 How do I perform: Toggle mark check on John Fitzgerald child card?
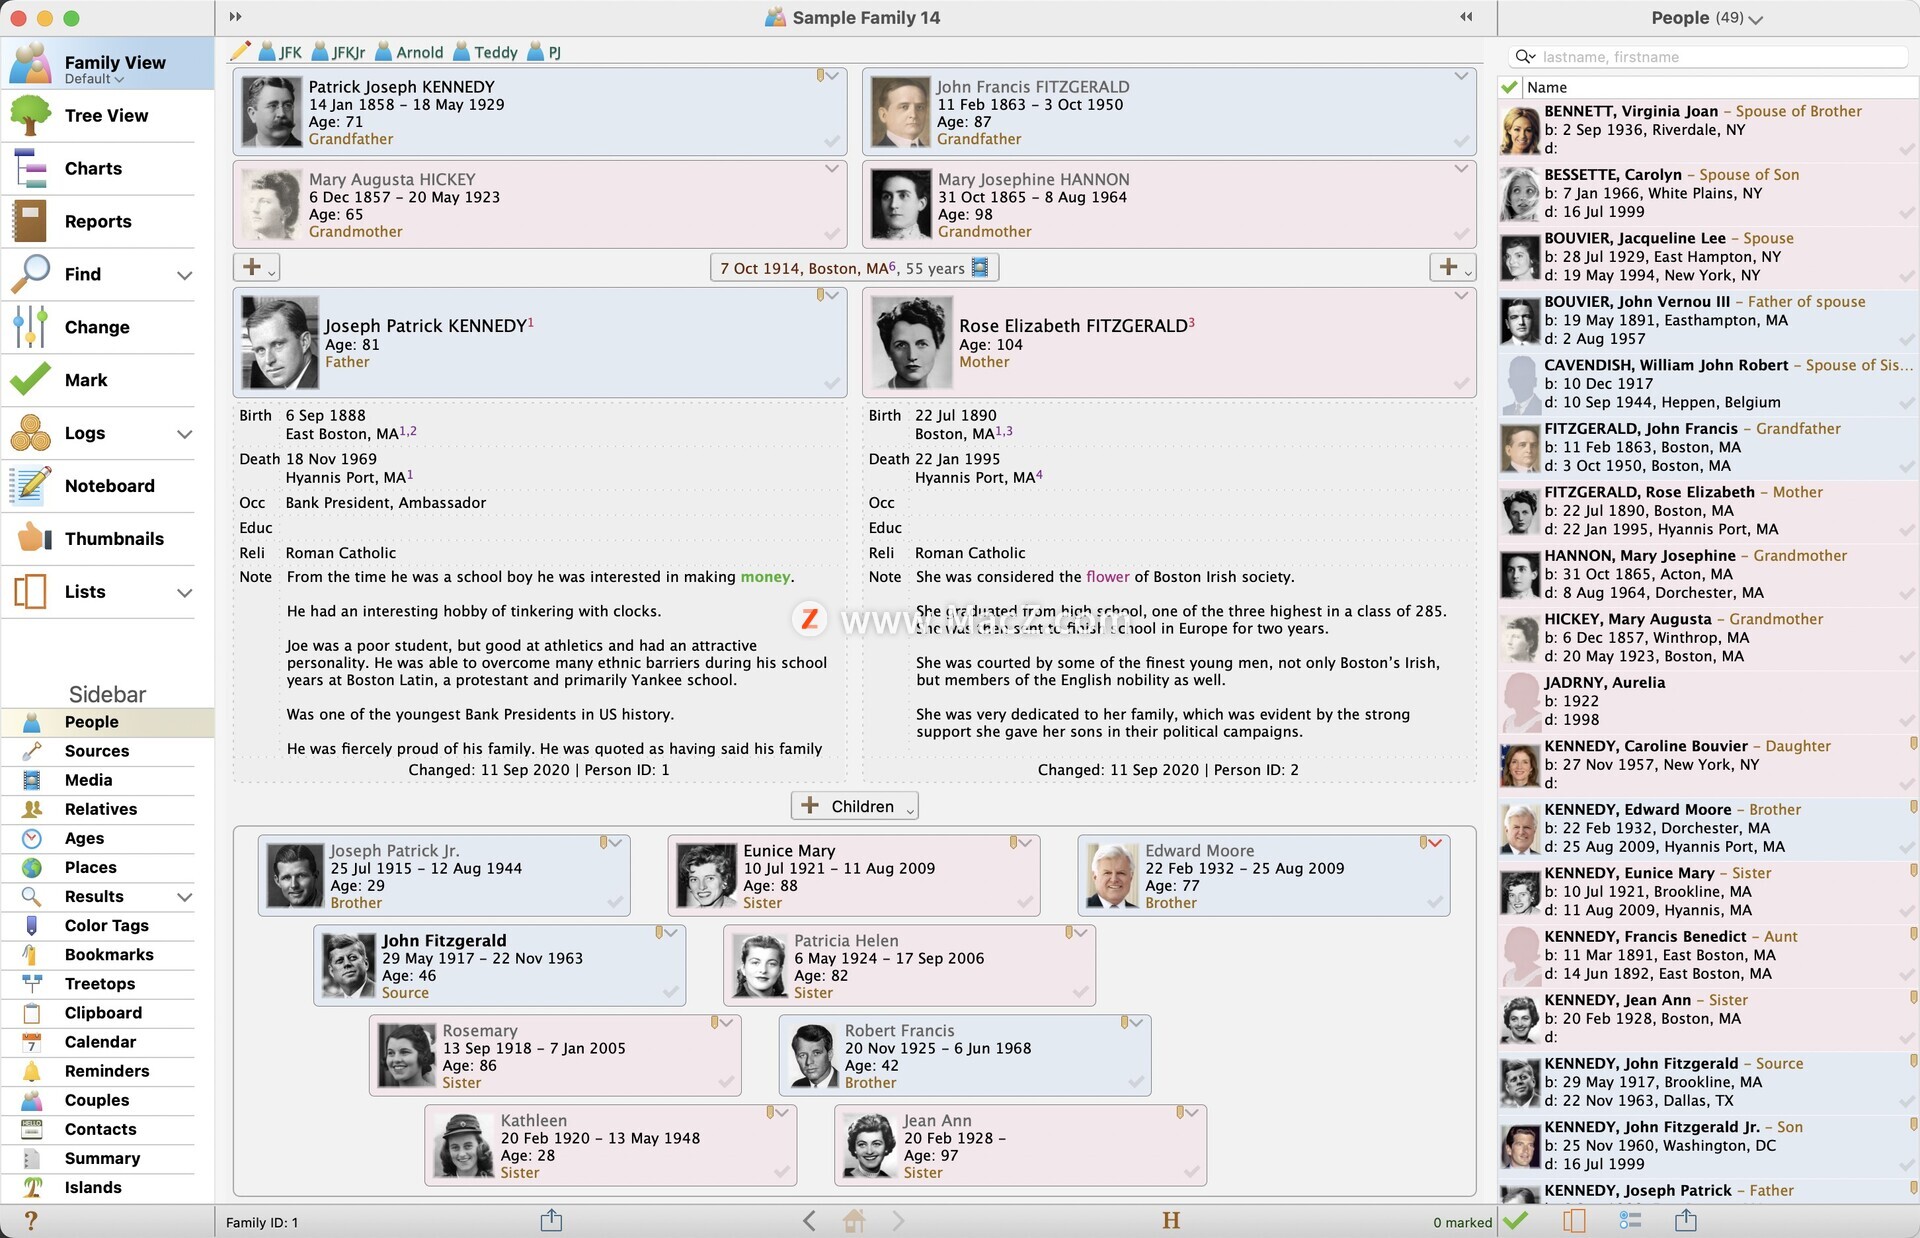(671, 993)
